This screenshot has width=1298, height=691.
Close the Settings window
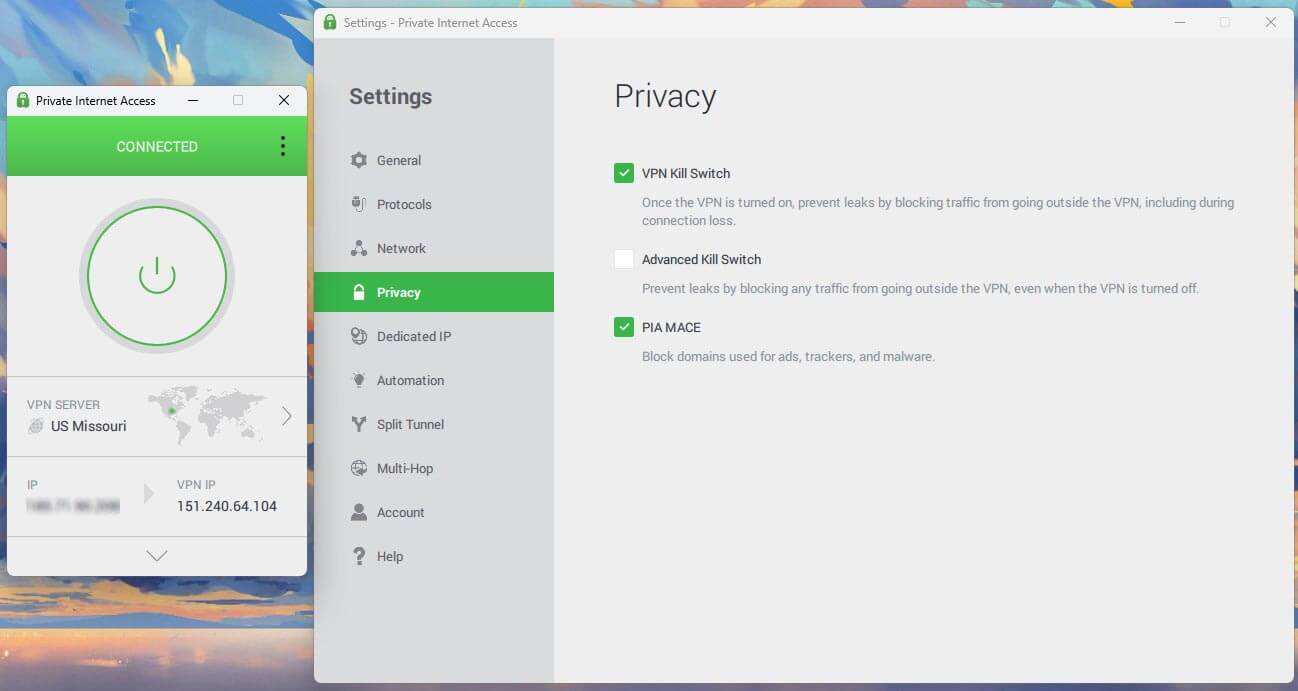click(1271, 22)
